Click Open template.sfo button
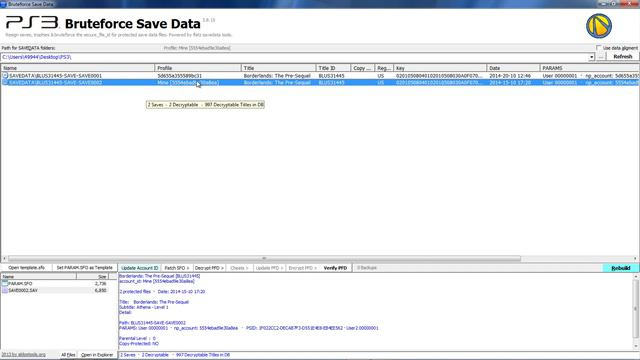640x360 pixels. 27,268
